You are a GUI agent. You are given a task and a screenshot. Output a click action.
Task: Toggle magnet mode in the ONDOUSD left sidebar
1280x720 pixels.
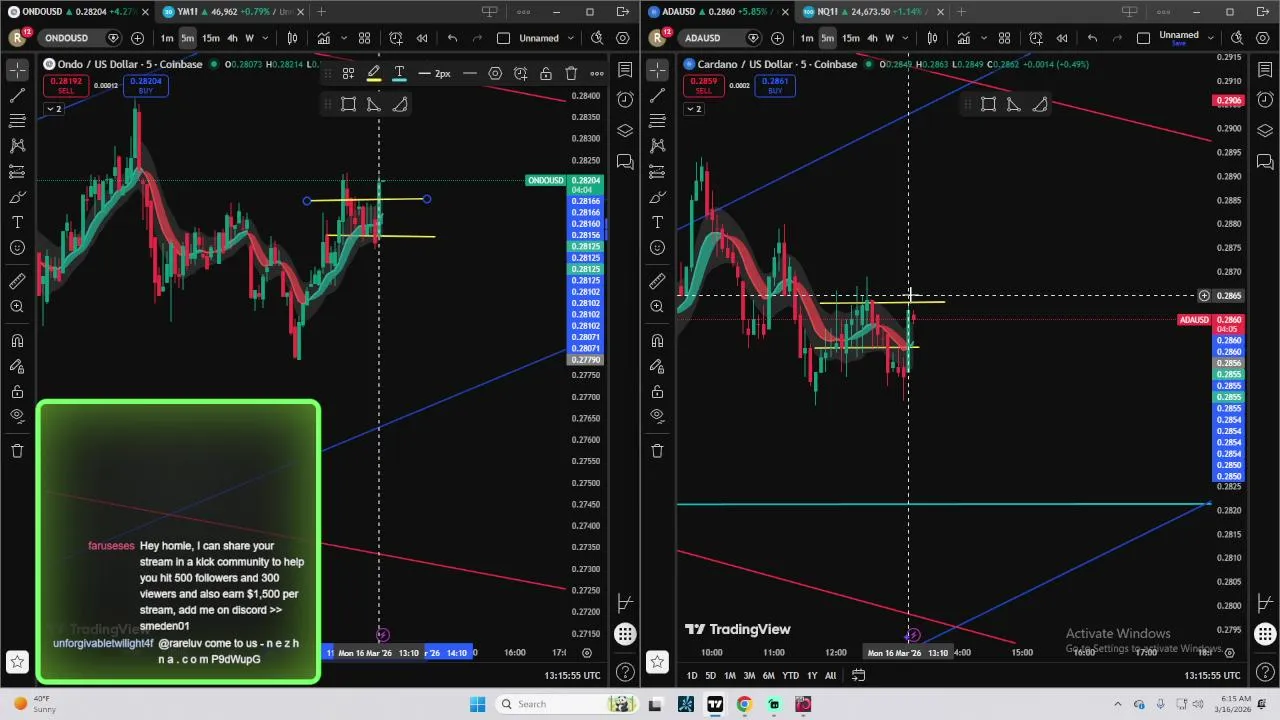17,341
